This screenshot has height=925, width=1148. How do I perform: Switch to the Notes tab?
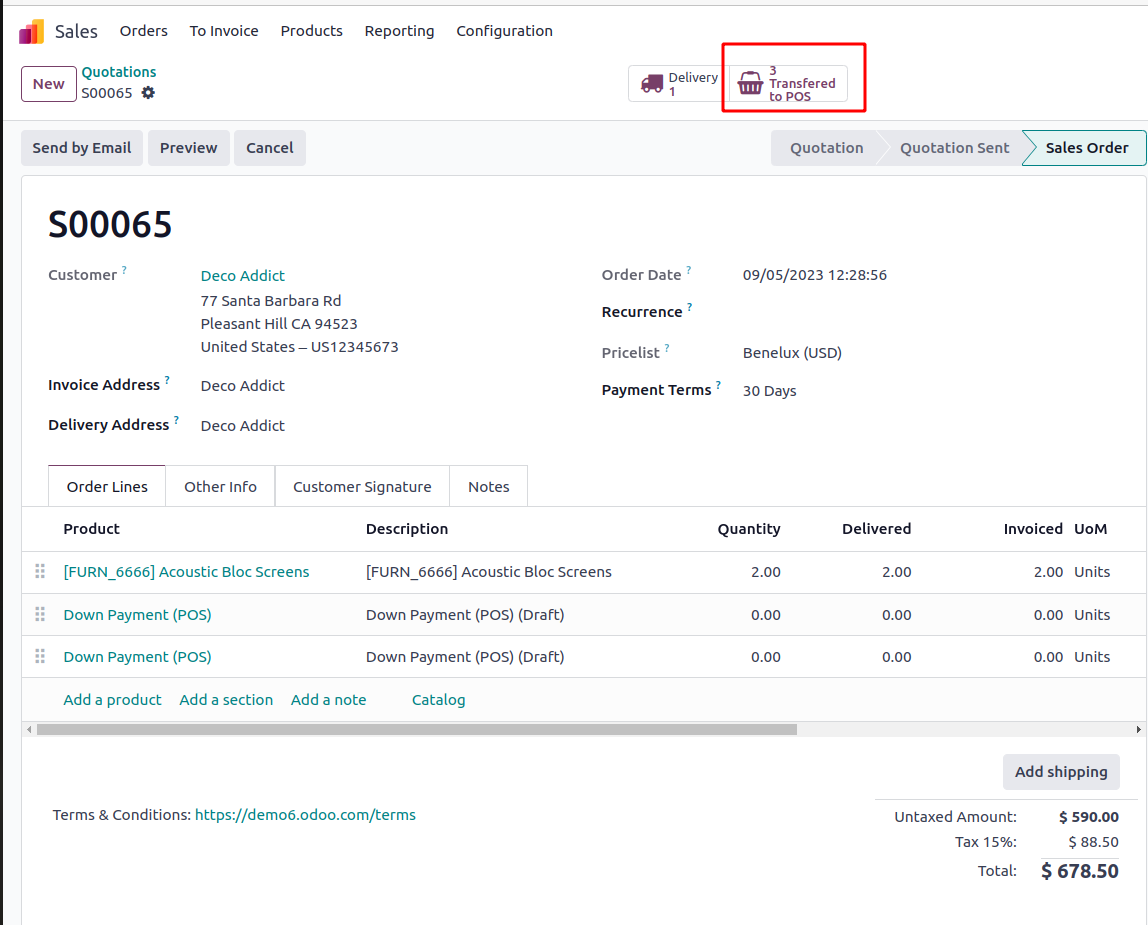[x=488, y=486]
